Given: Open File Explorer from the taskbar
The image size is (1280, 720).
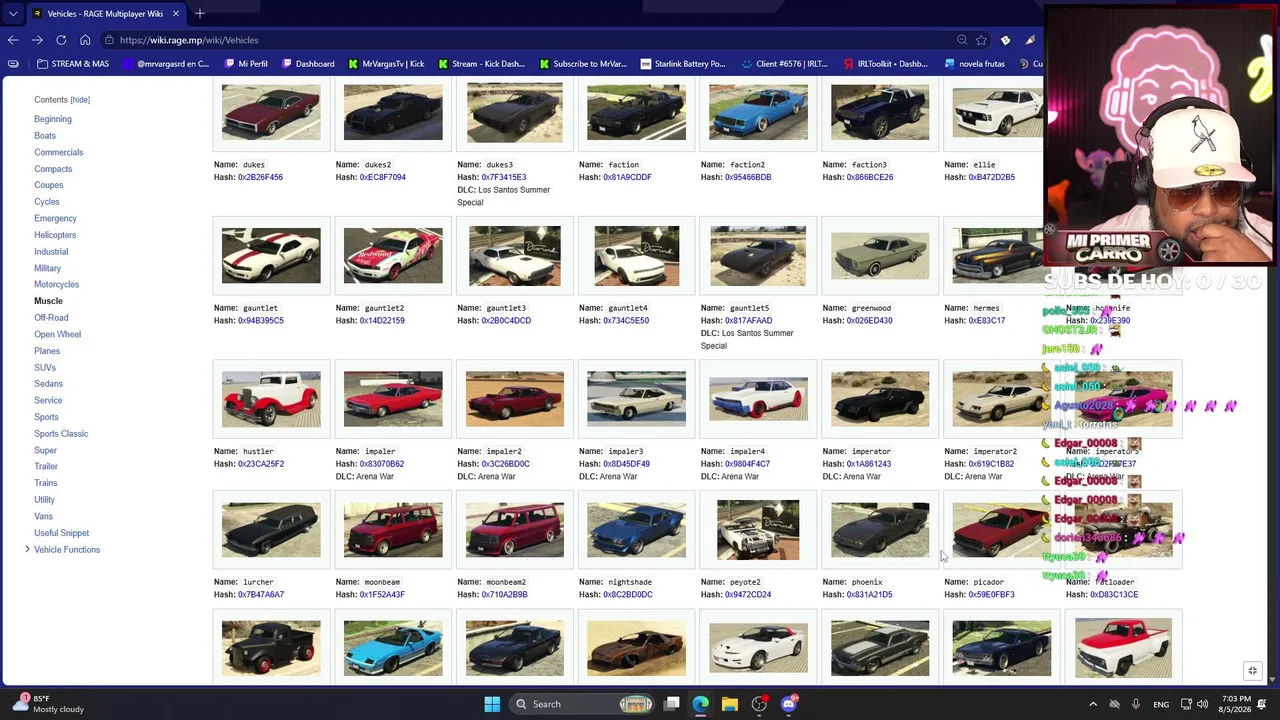Looking at the screenshot, I should tap(730, 704).
